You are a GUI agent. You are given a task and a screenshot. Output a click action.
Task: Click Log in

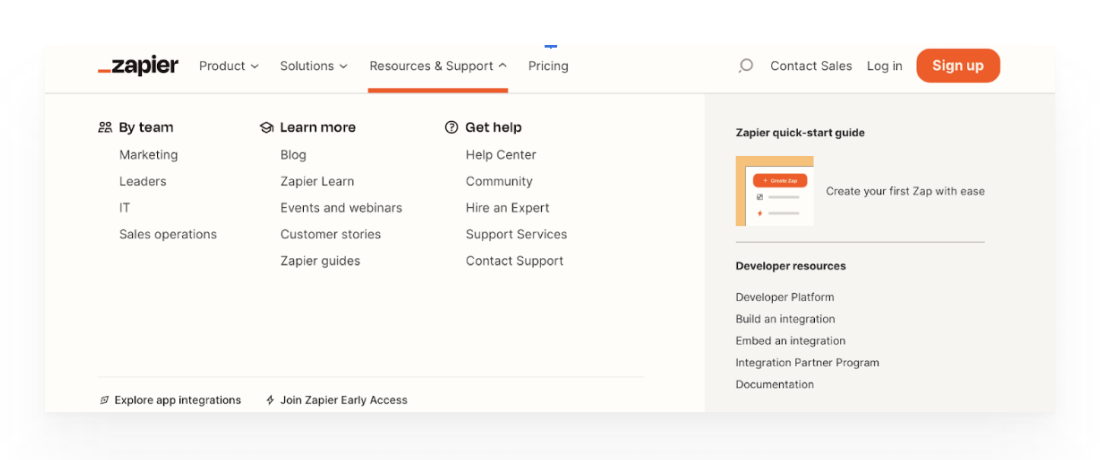tap(885, 66)
